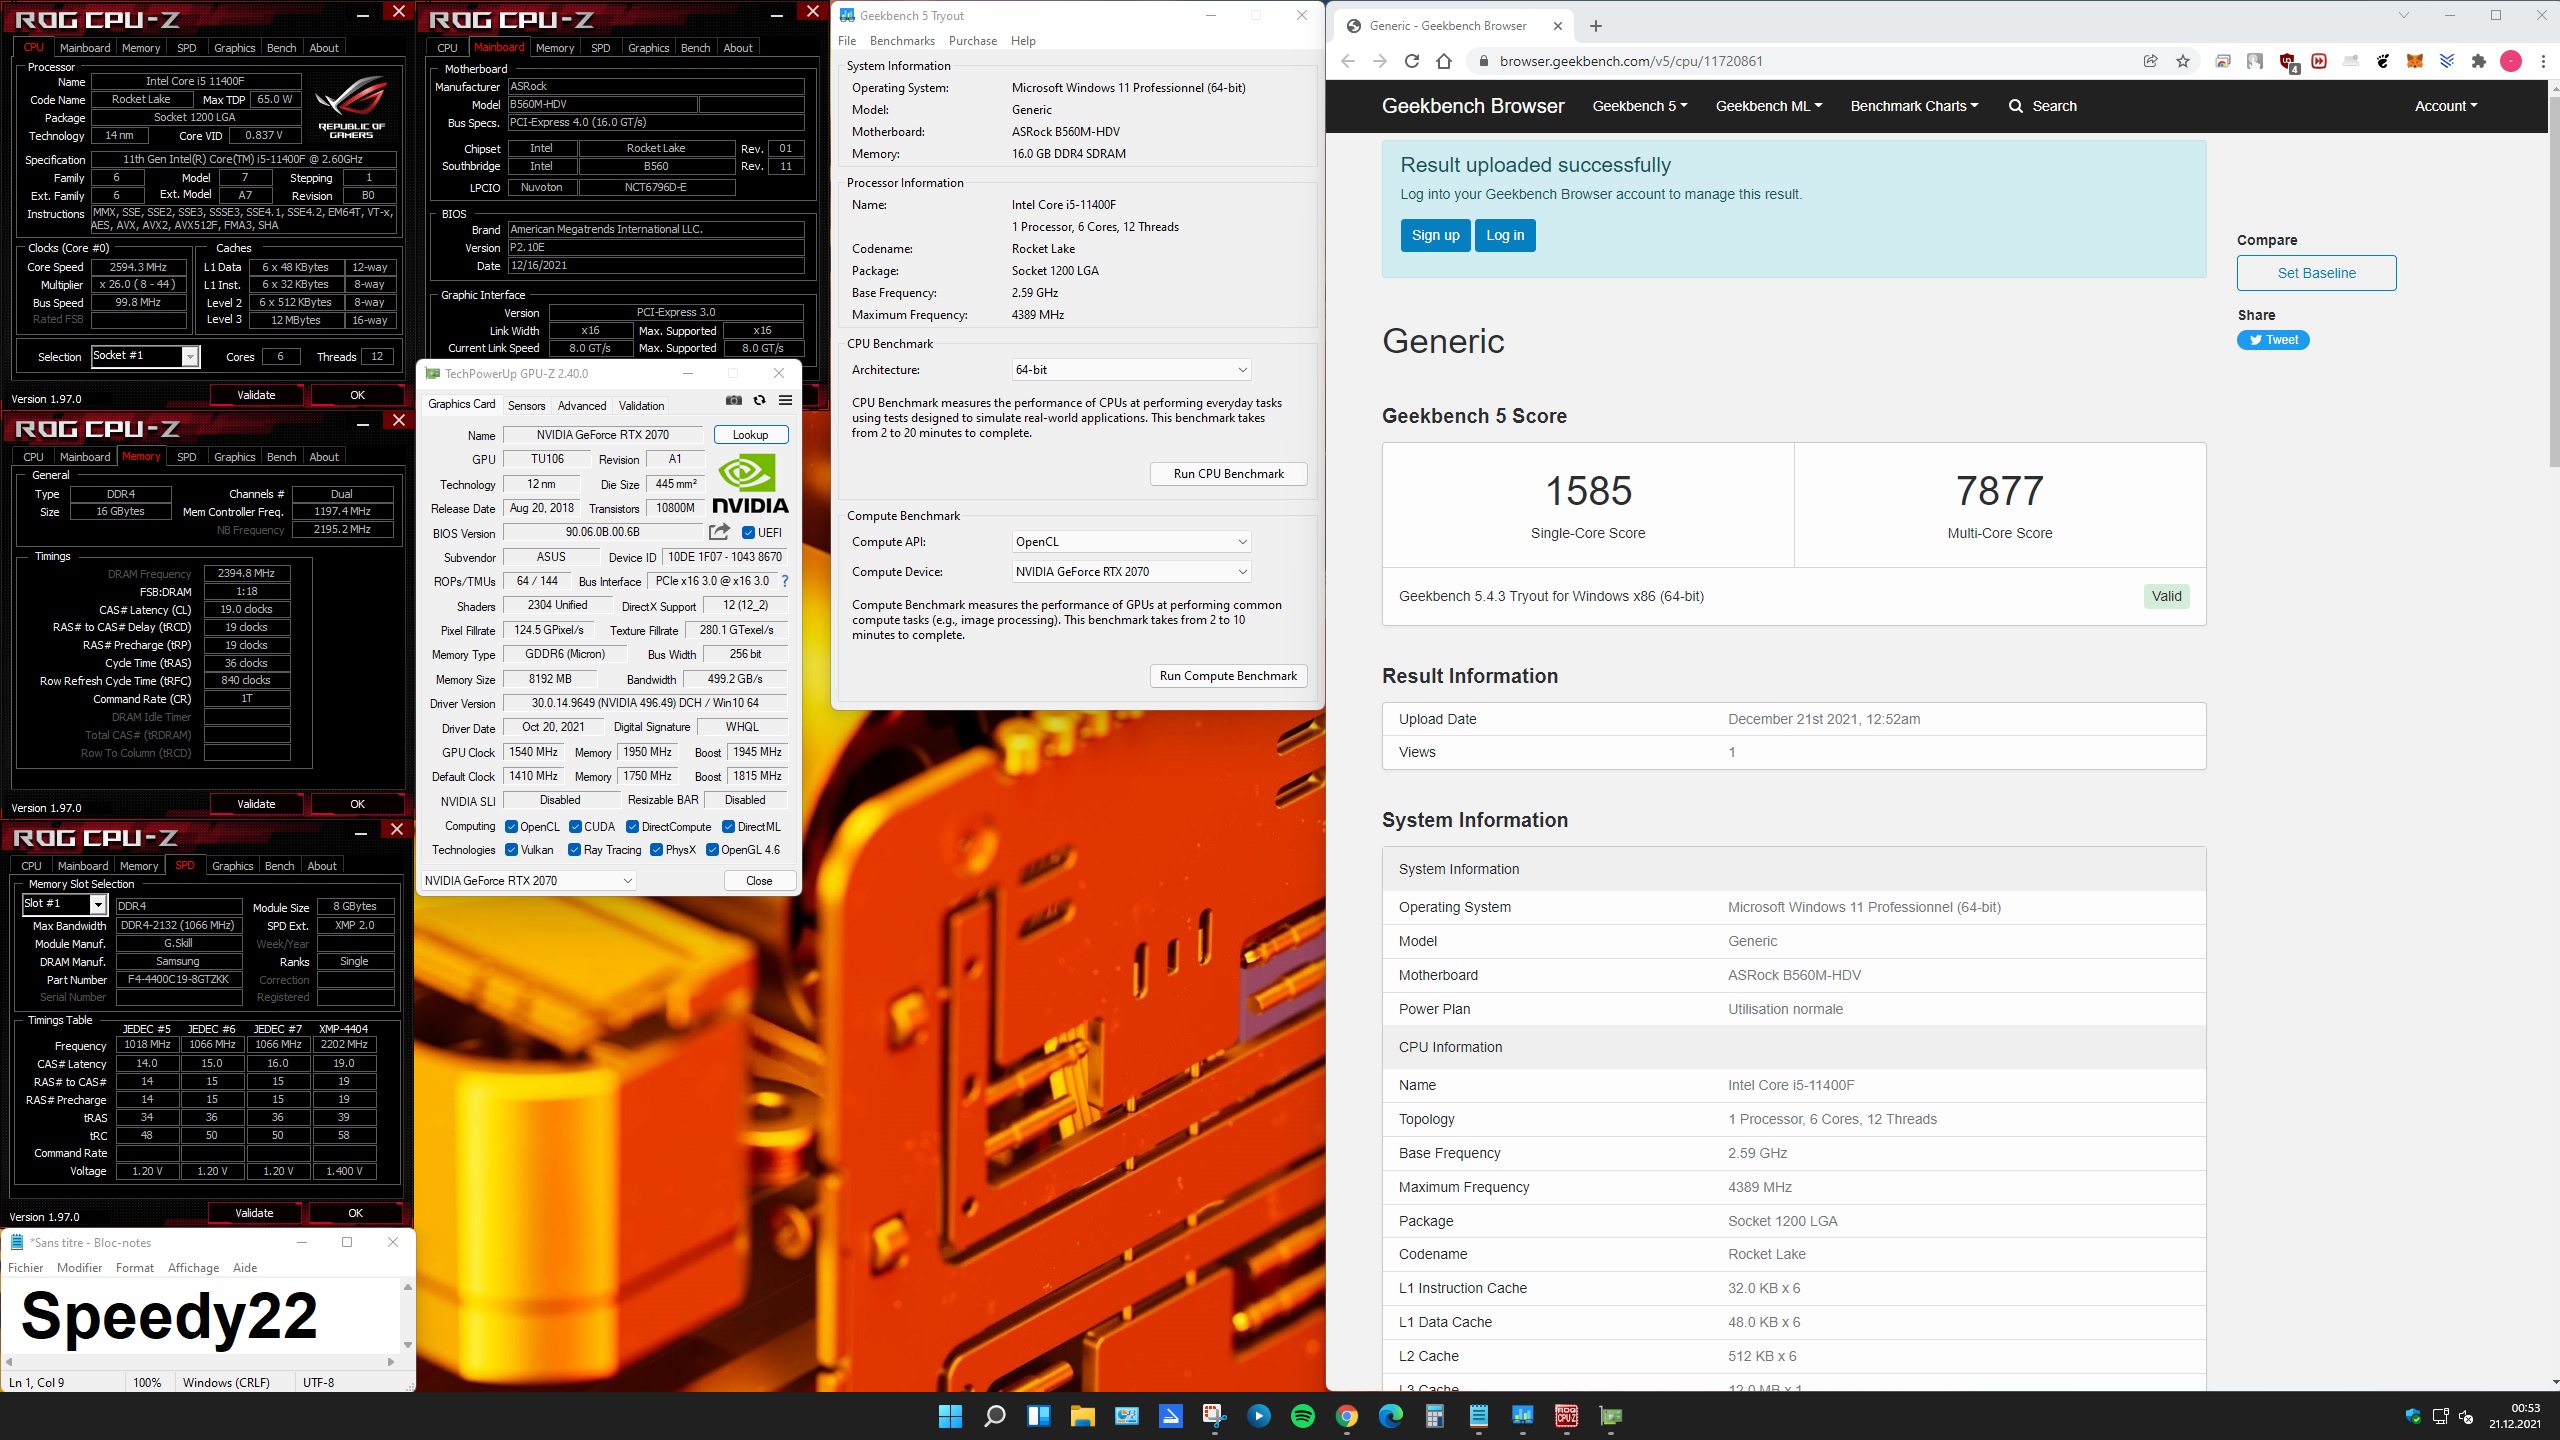The image size is (2560, 1440).
Task: Expand the Account navbar dropdown
Action: coord(2446,106)
